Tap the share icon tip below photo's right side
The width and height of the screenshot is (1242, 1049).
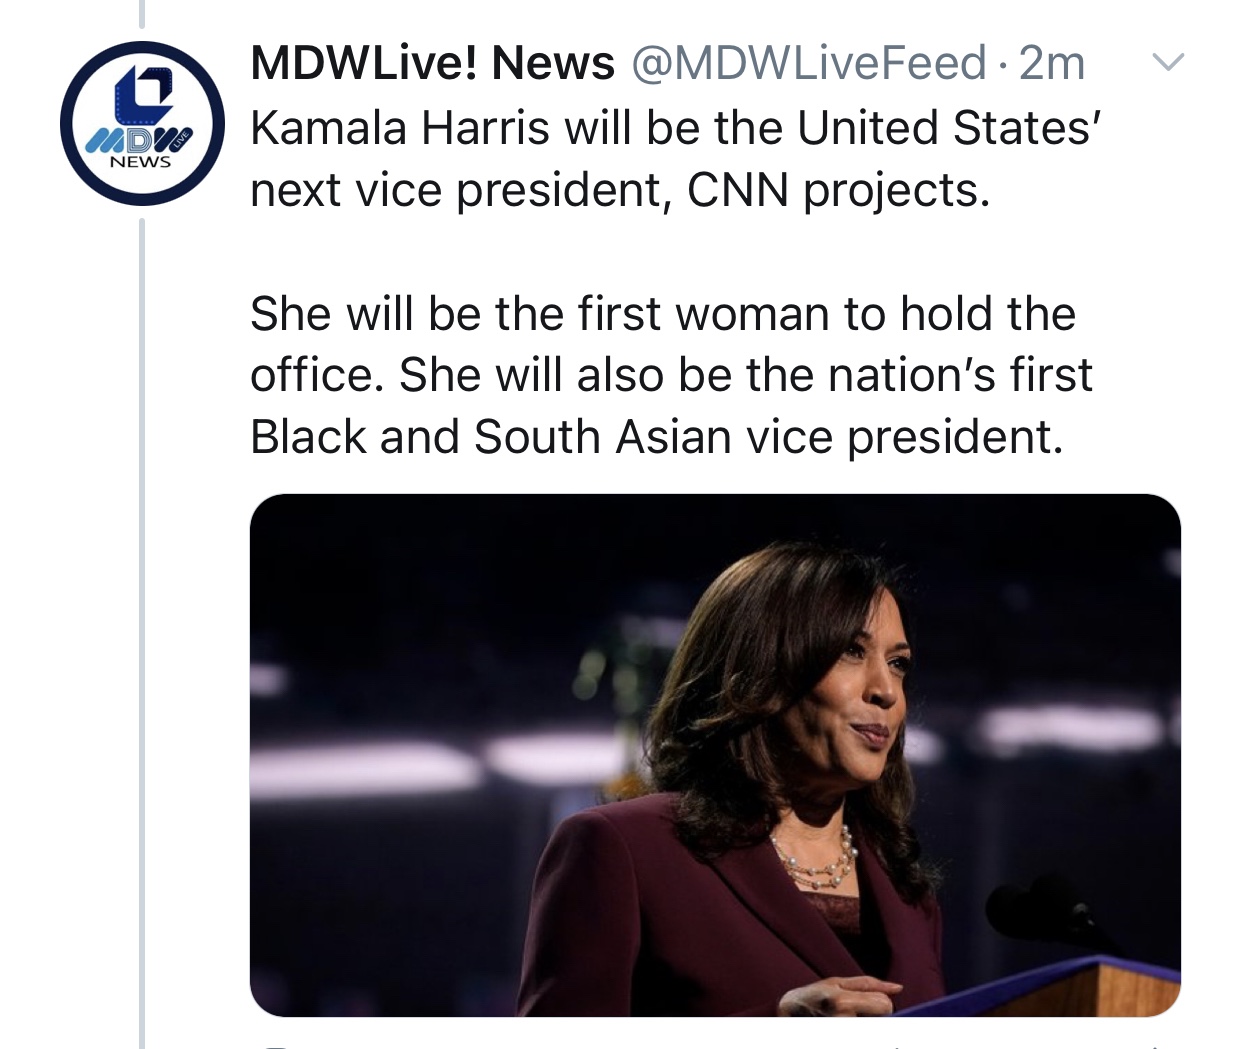click(1155, 1045)
